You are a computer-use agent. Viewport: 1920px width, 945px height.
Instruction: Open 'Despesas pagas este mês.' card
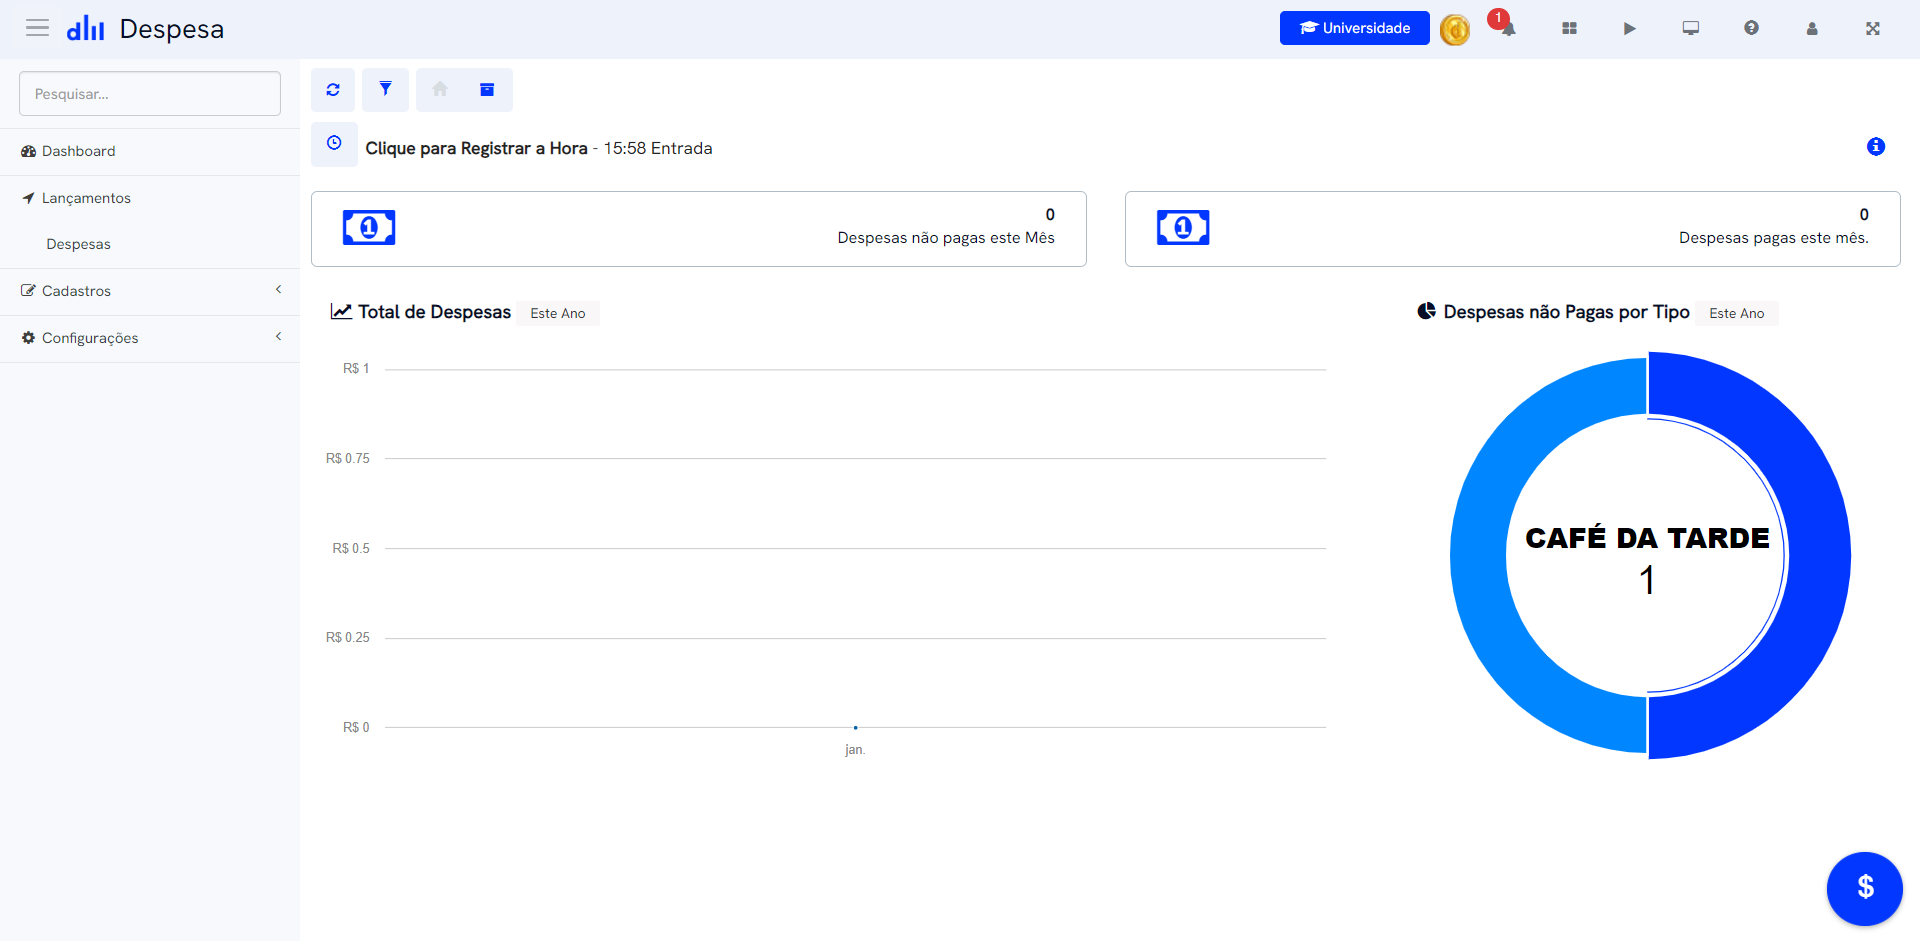[1512, 229]
